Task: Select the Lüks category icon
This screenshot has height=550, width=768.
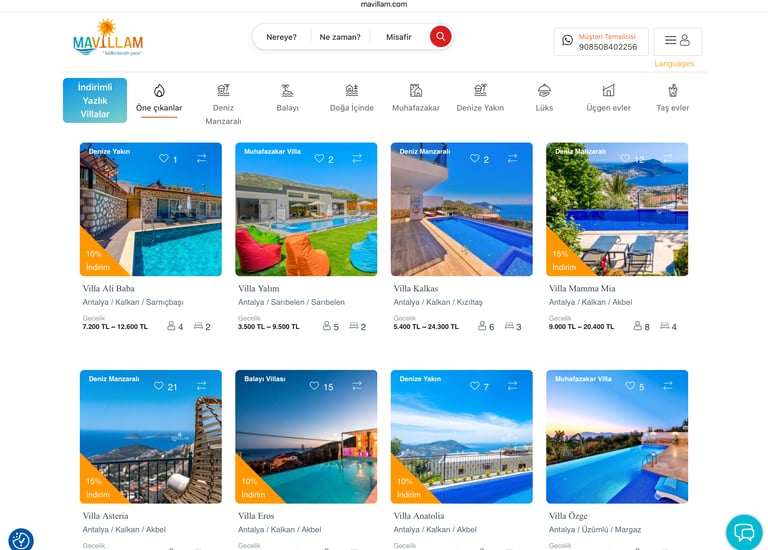Action: [x=544, y=91]
